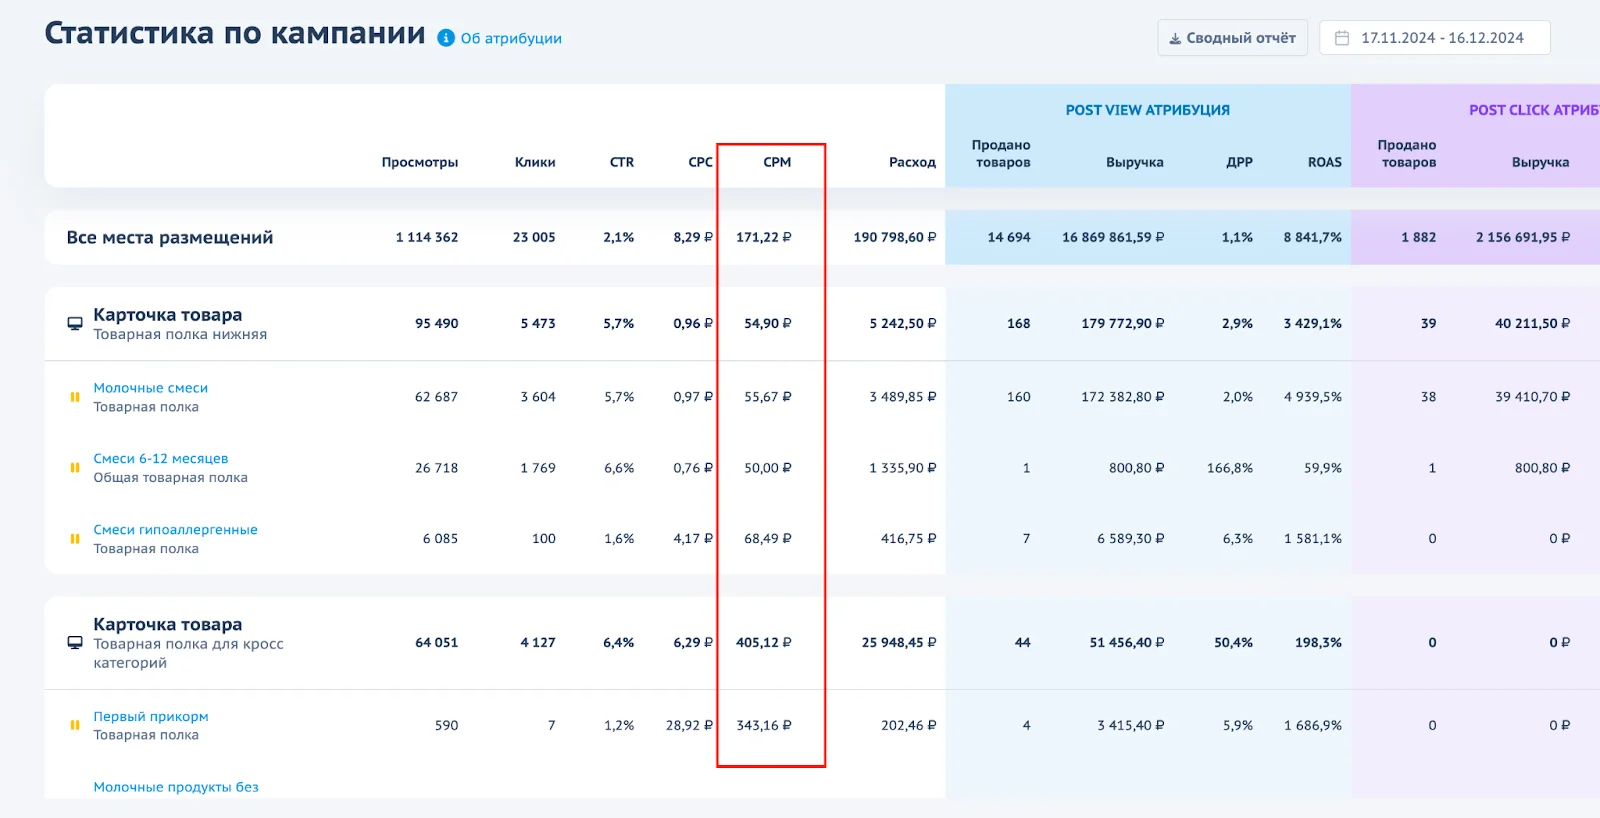
Task: Click monitor icon for кросс категорий placement
Action: coord(75,642)
